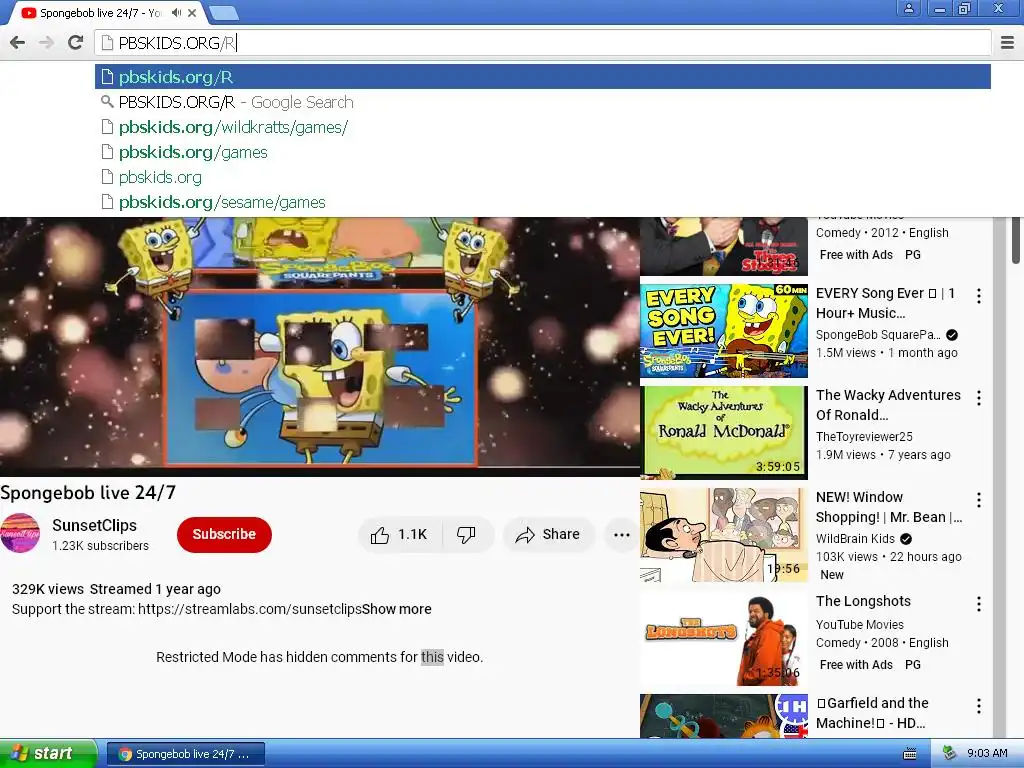Image resolution: width=1024 pixels, height=768 pixels.
Task: Click the search magnifier icon in suggestions
Action: click(107, 103)
